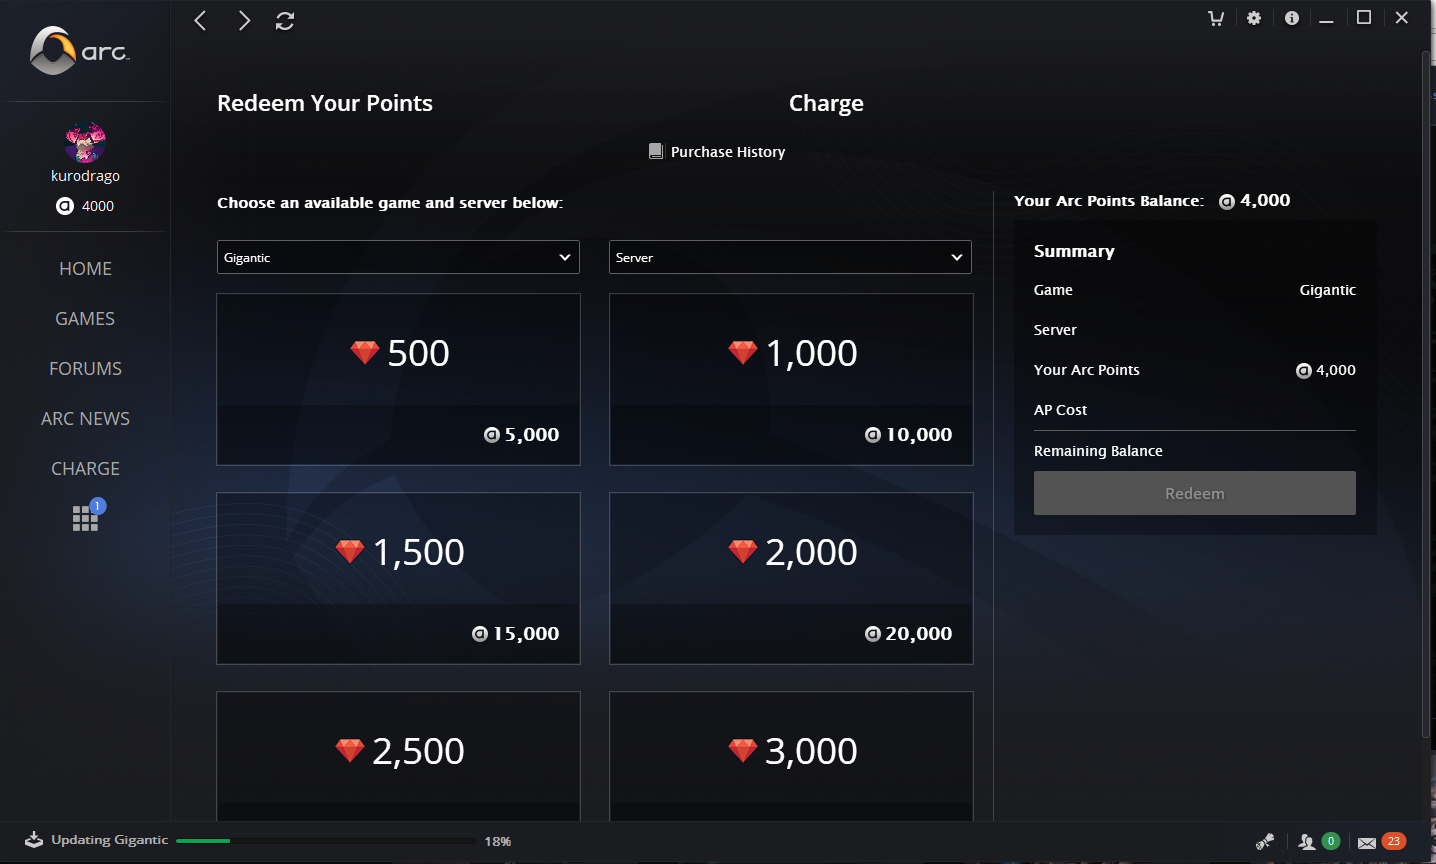Go back with the left arrow
1436x864 pixels.
click(200, 21)
